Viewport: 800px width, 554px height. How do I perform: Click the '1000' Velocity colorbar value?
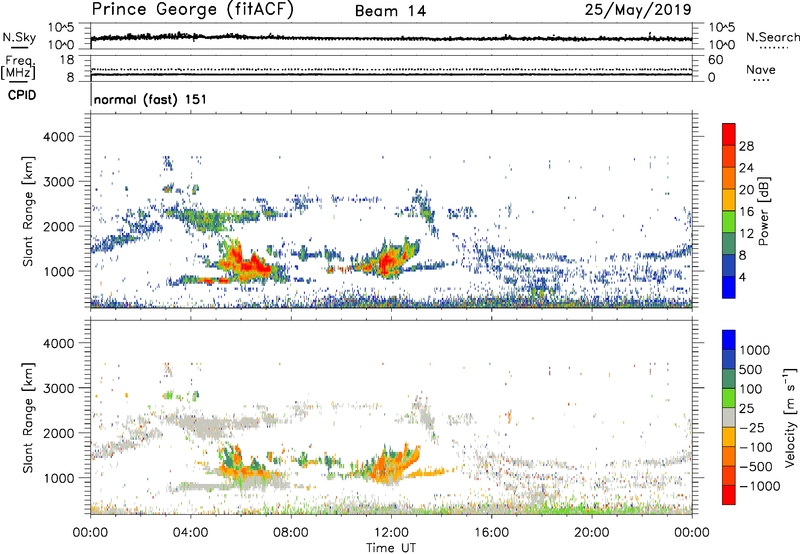pos(754,350)
